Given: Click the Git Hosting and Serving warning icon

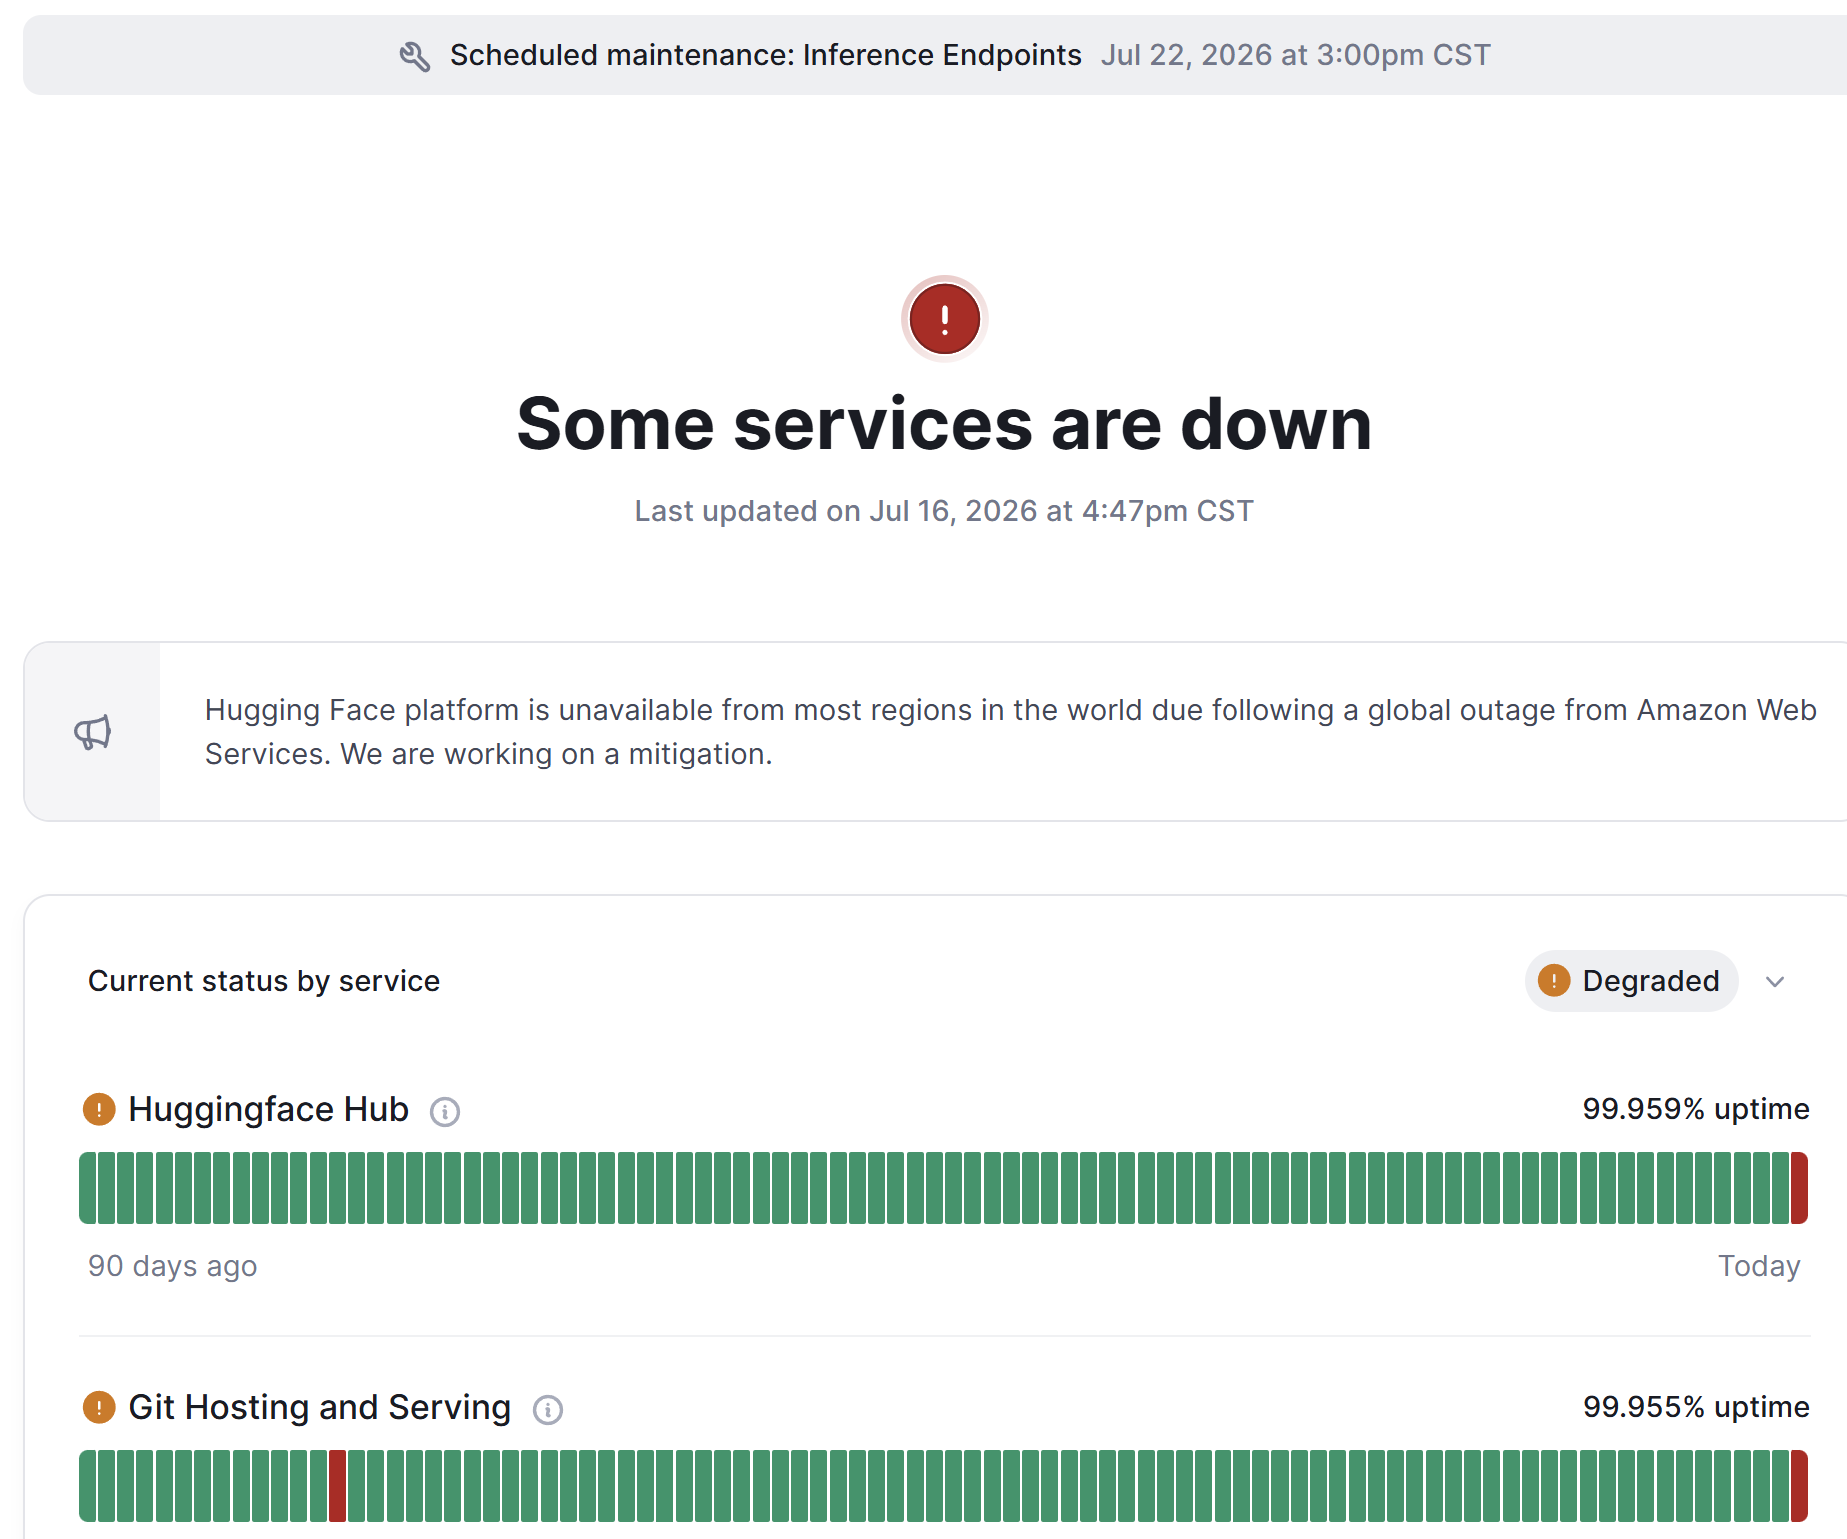Looking at the screenshot, I should [99, 1407].
